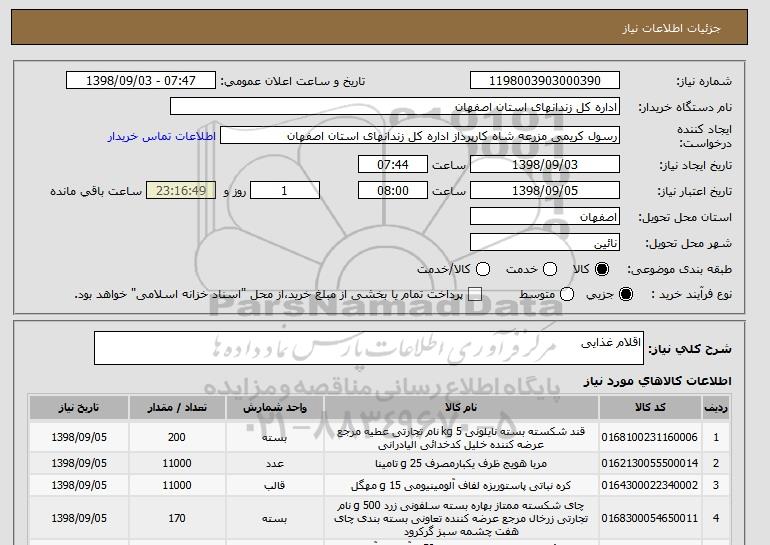This screenshot has height=545, width=770.
Task: Click the need number field 1198003903000390
Action: [545, 81]
